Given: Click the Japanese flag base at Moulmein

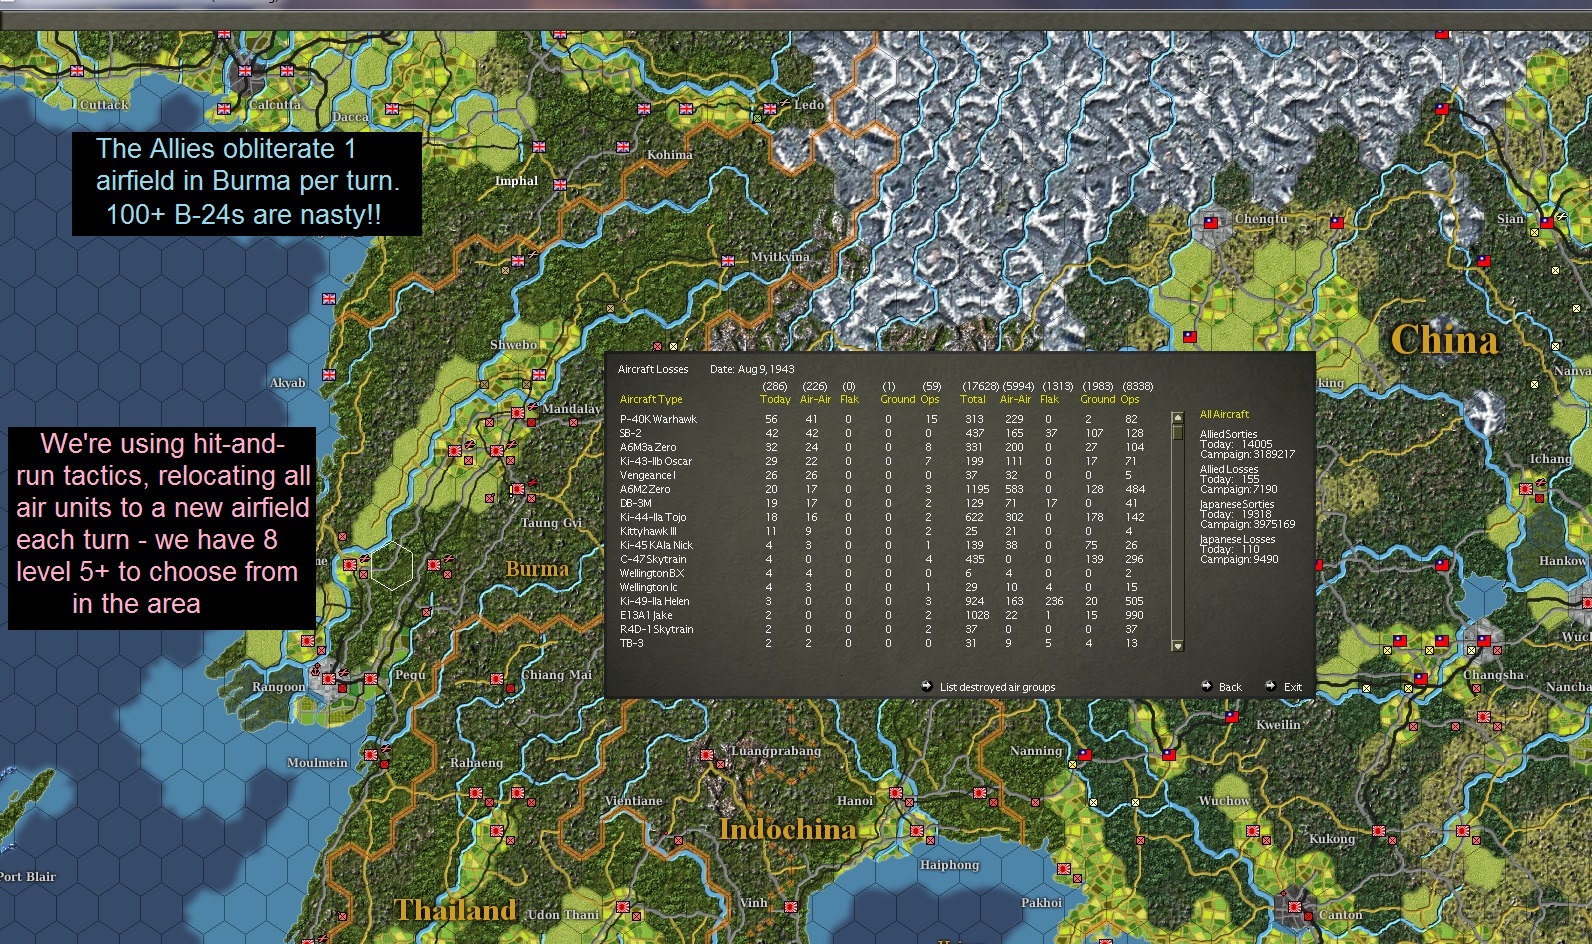Looking at the screenshot, I should pos(371,755).
